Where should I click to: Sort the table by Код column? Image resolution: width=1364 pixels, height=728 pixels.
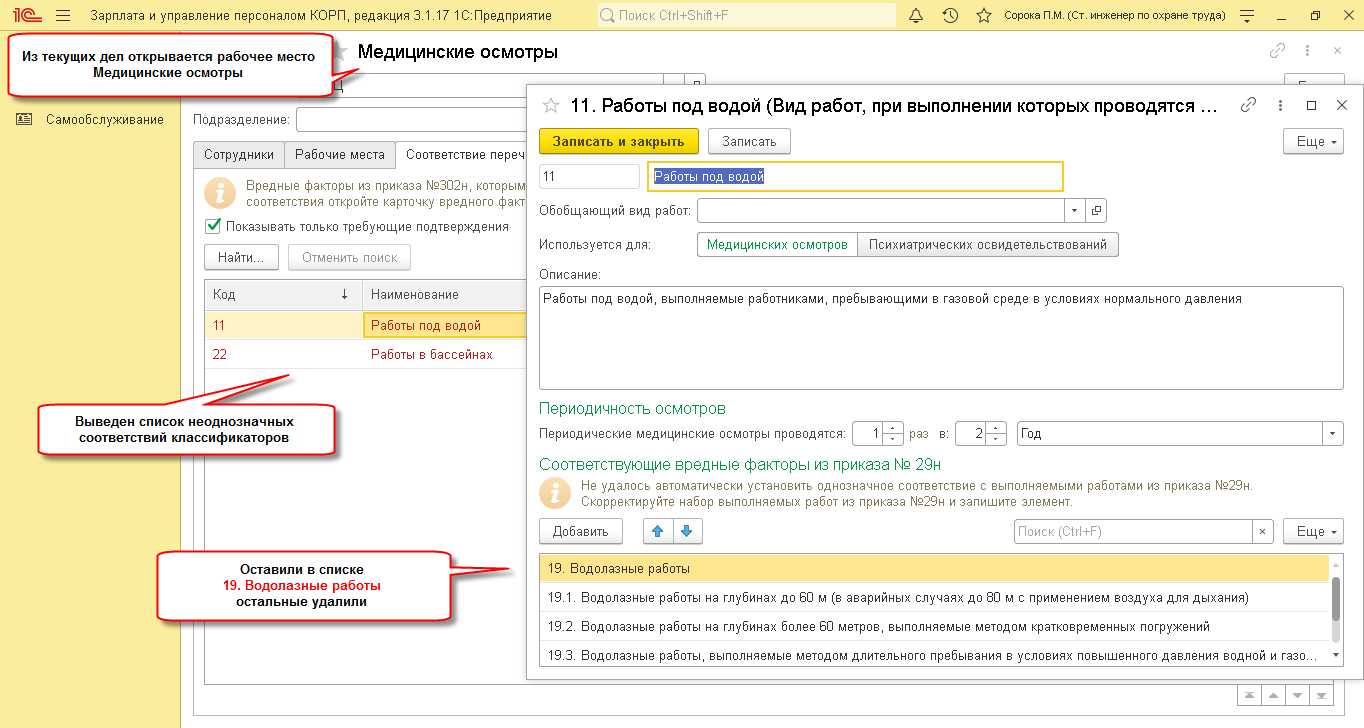(283, 294)
